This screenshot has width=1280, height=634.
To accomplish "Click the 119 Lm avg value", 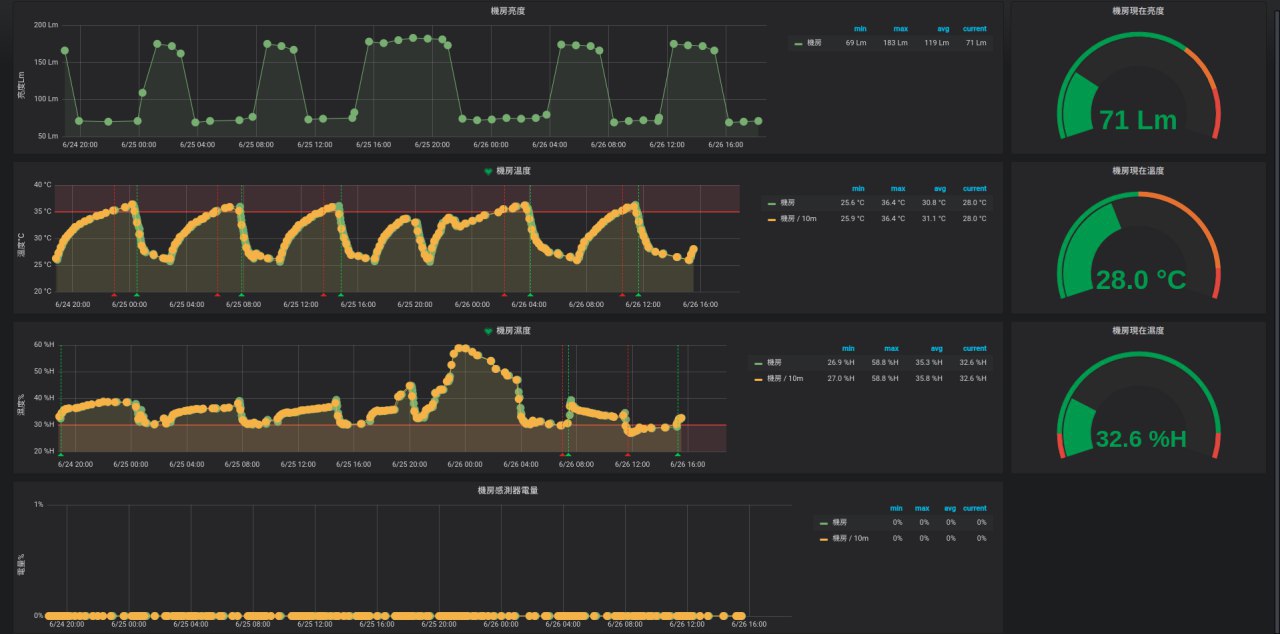I will [937, 43].
